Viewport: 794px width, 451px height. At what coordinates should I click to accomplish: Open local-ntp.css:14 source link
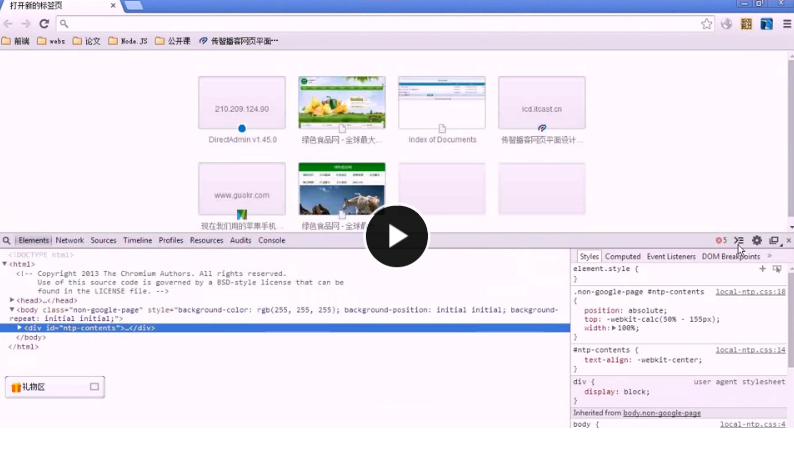(x=750, y=350)
